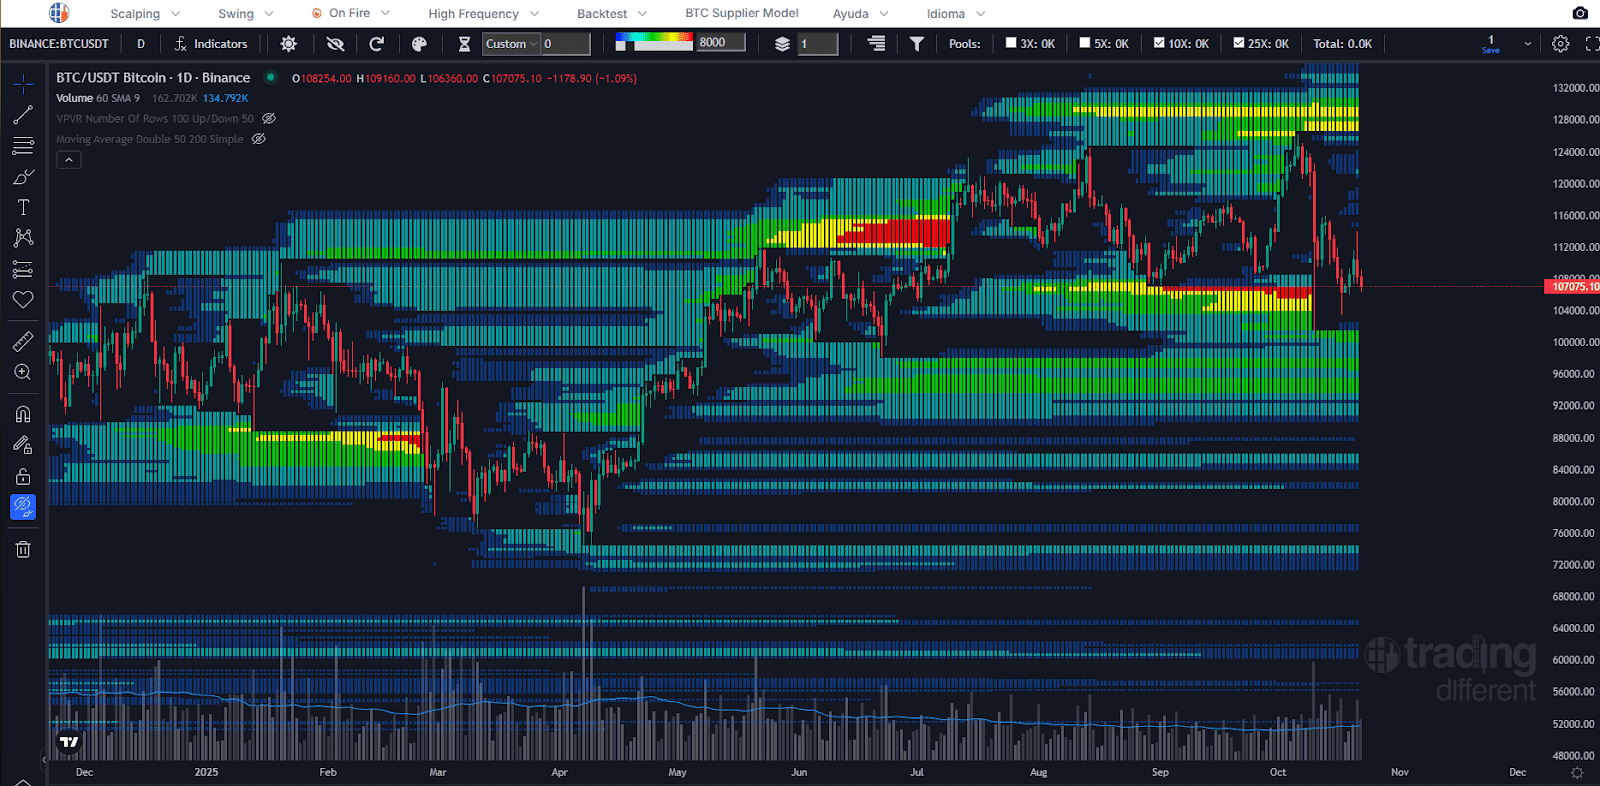The height and width of the screenshot is (786, 1600).
Task: Open the Ayuda help menu
Action: click(861, 14)
